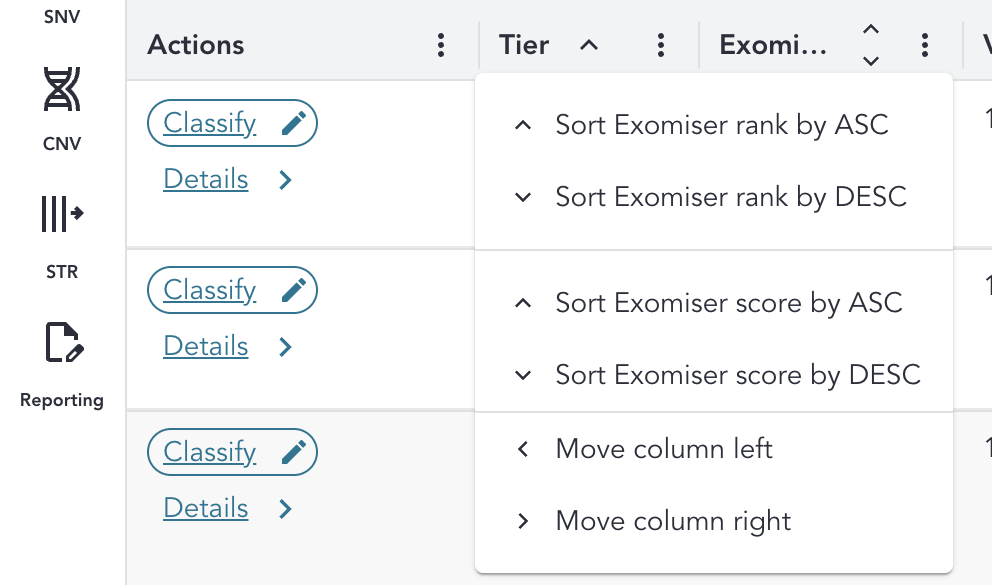Click the up chevron on Exomiser header
Image resolution: width=992 pixels, height=585 pixels.
tap(870, 32)
